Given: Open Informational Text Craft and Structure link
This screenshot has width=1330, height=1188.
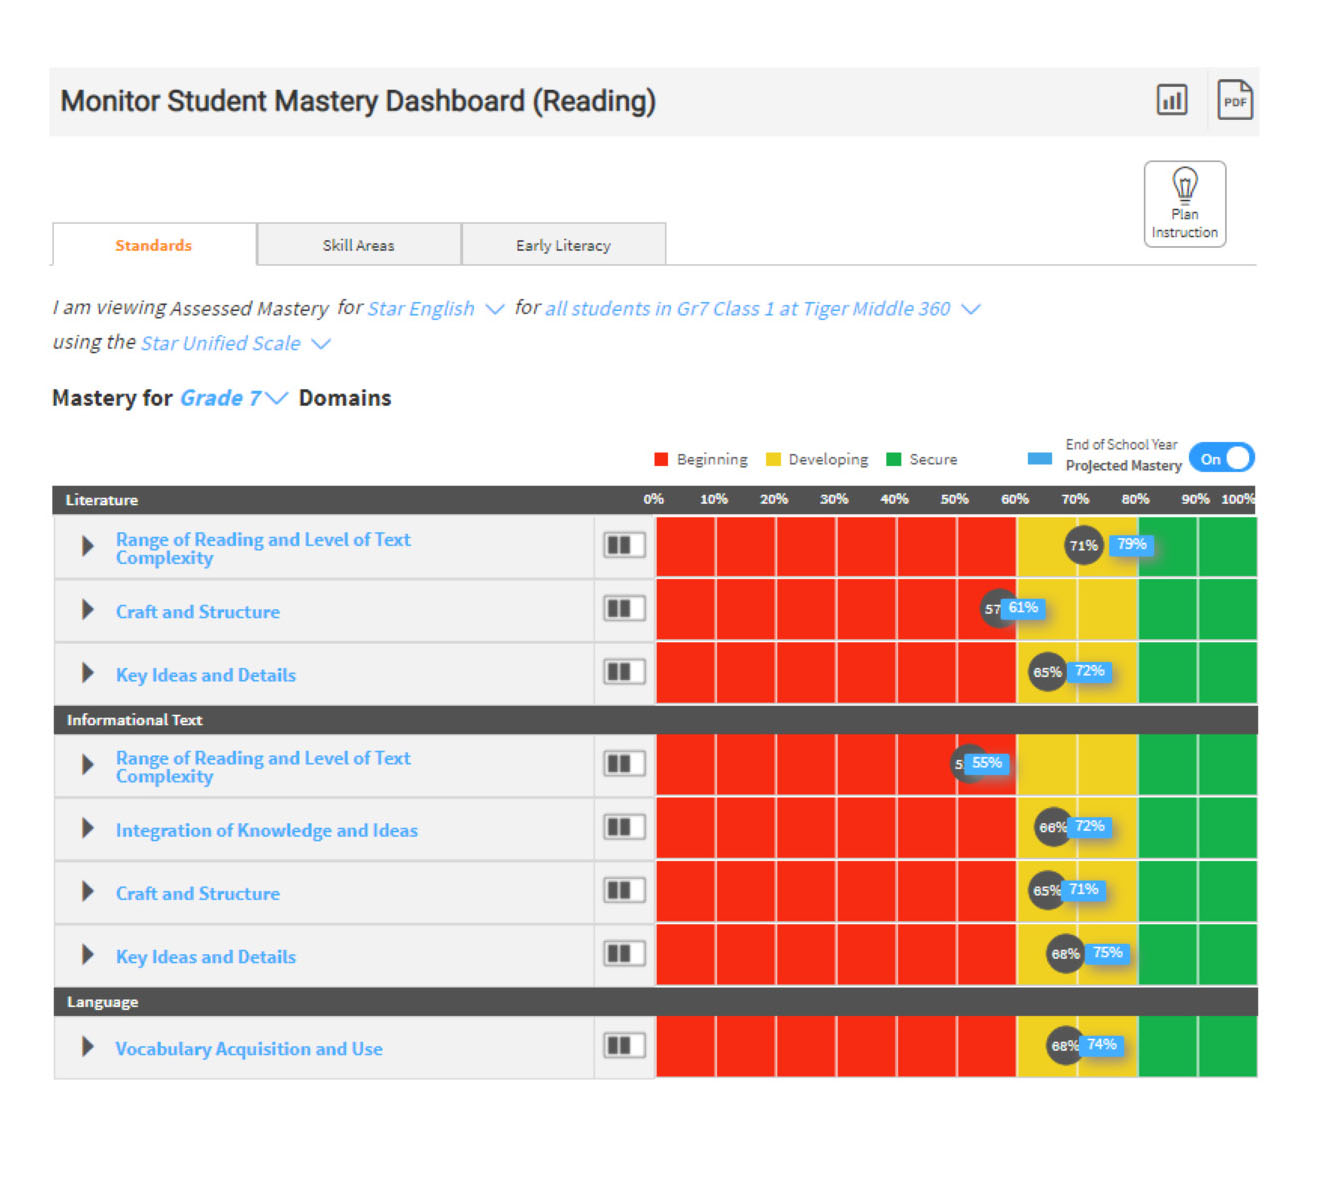Looking at the screenshot, I should click(x=198, y=893).
